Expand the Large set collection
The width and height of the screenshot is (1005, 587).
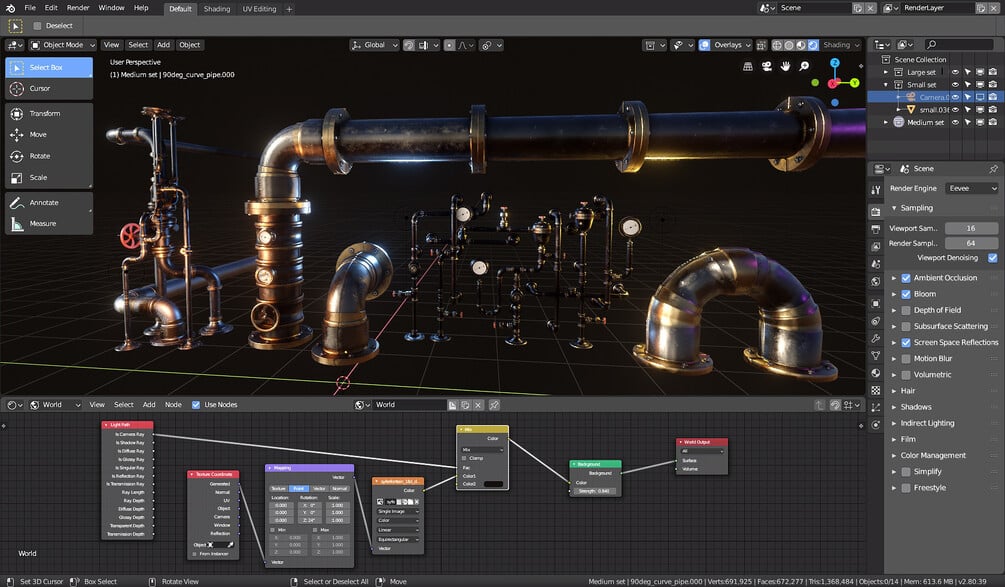(x=886, y=72)
